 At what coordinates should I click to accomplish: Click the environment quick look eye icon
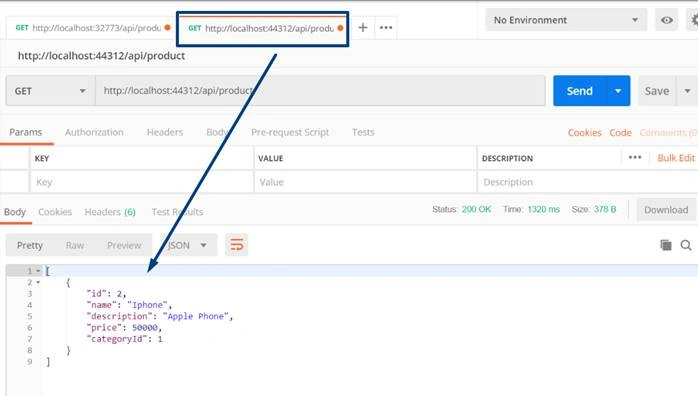[666, 20]
